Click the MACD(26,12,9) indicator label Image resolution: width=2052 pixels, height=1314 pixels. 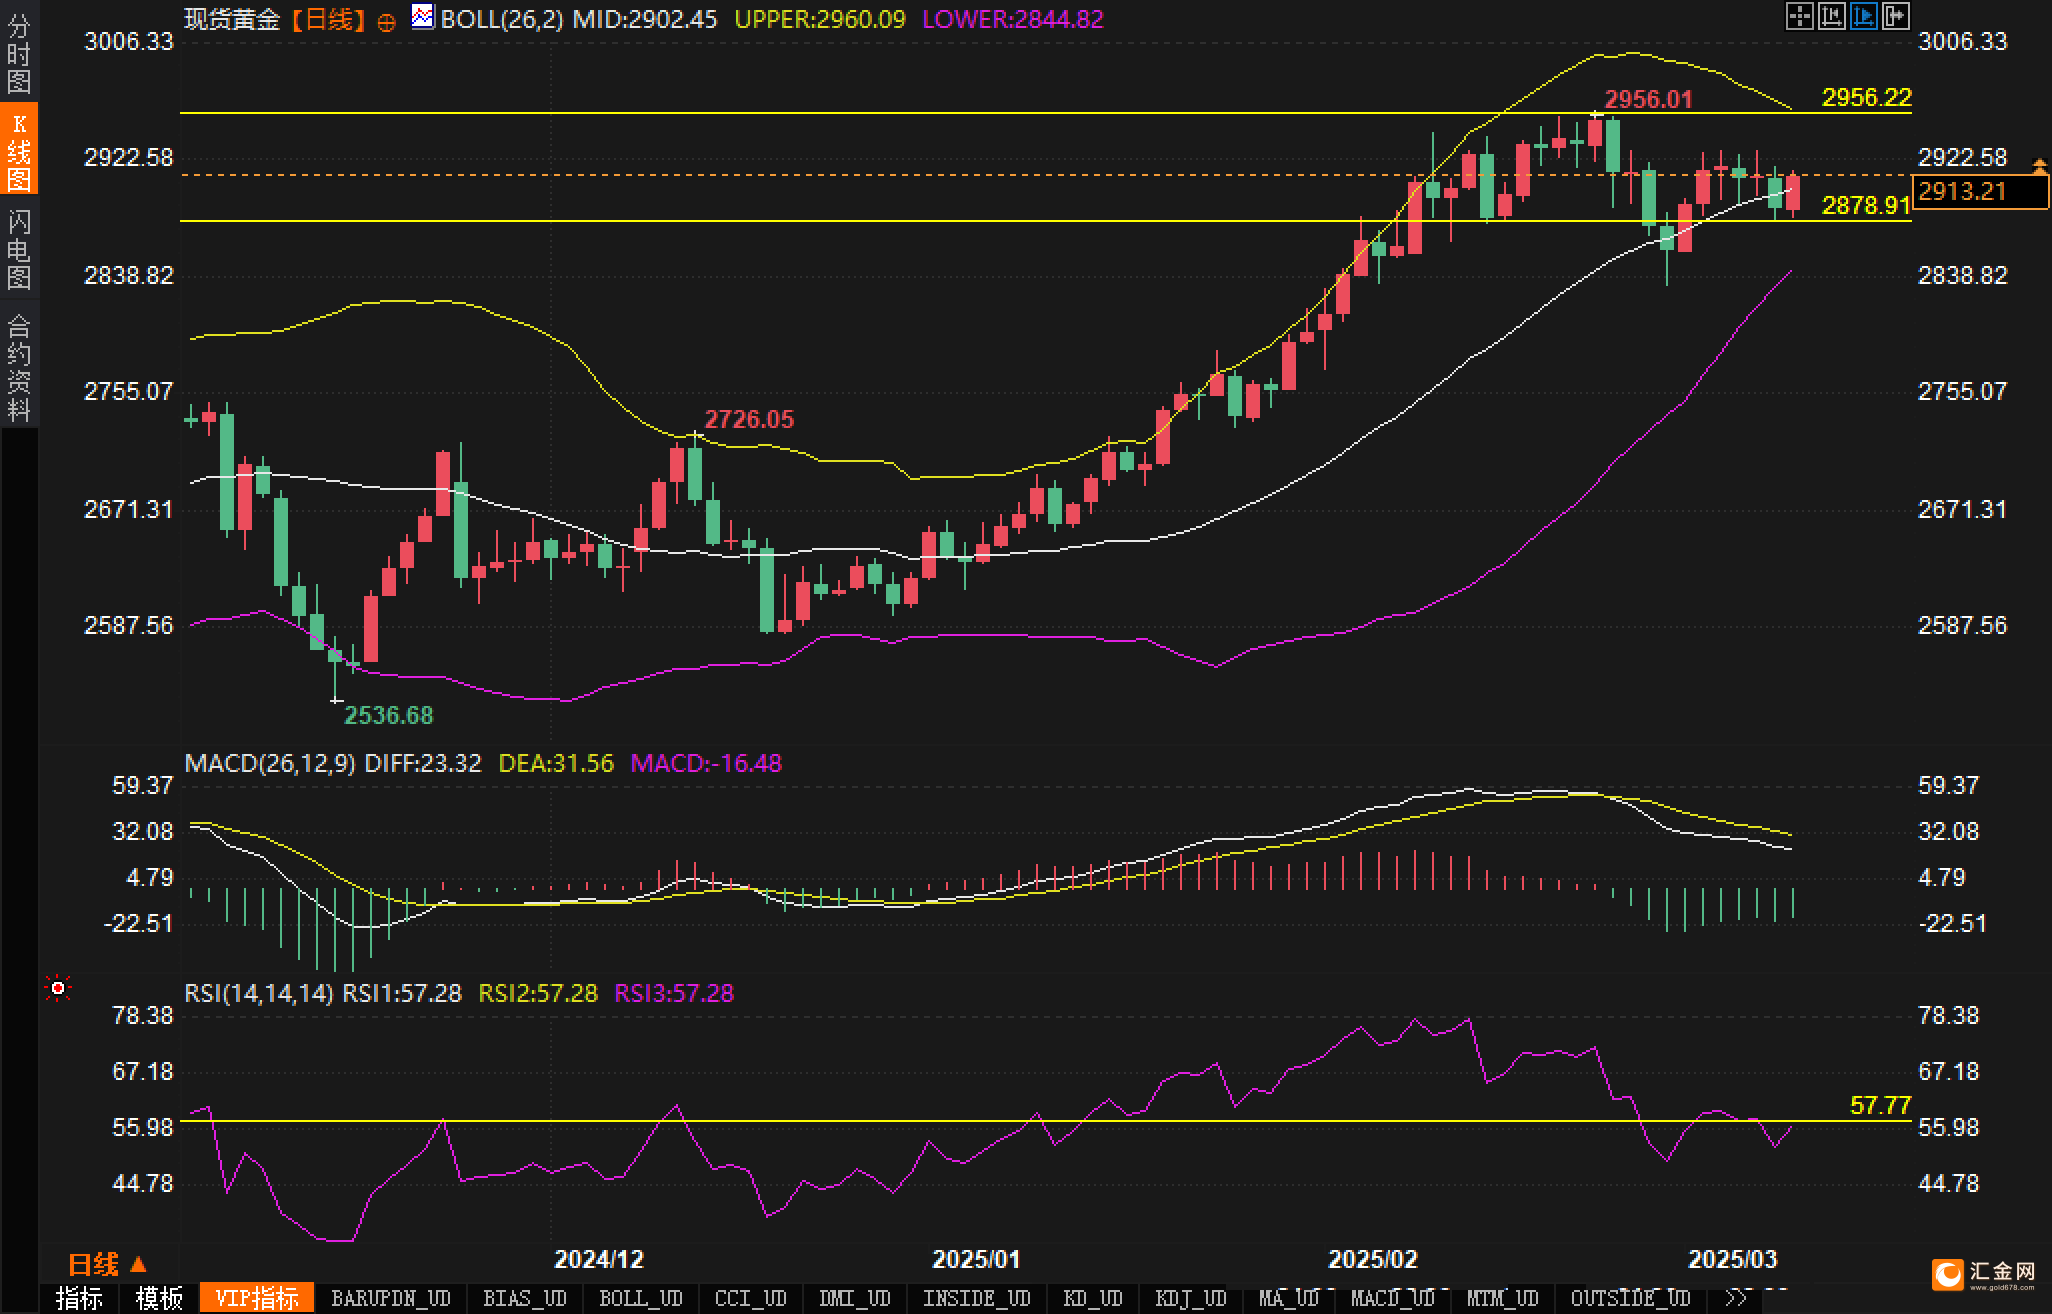coord(270,763)
